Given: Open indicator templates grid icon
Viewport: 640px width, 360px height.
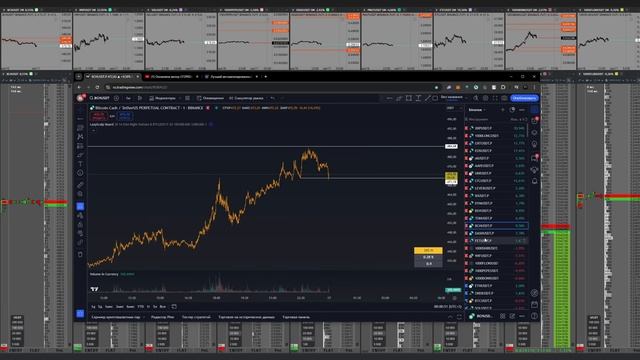Looking at the screenshot, I should [x=187, y=98].
